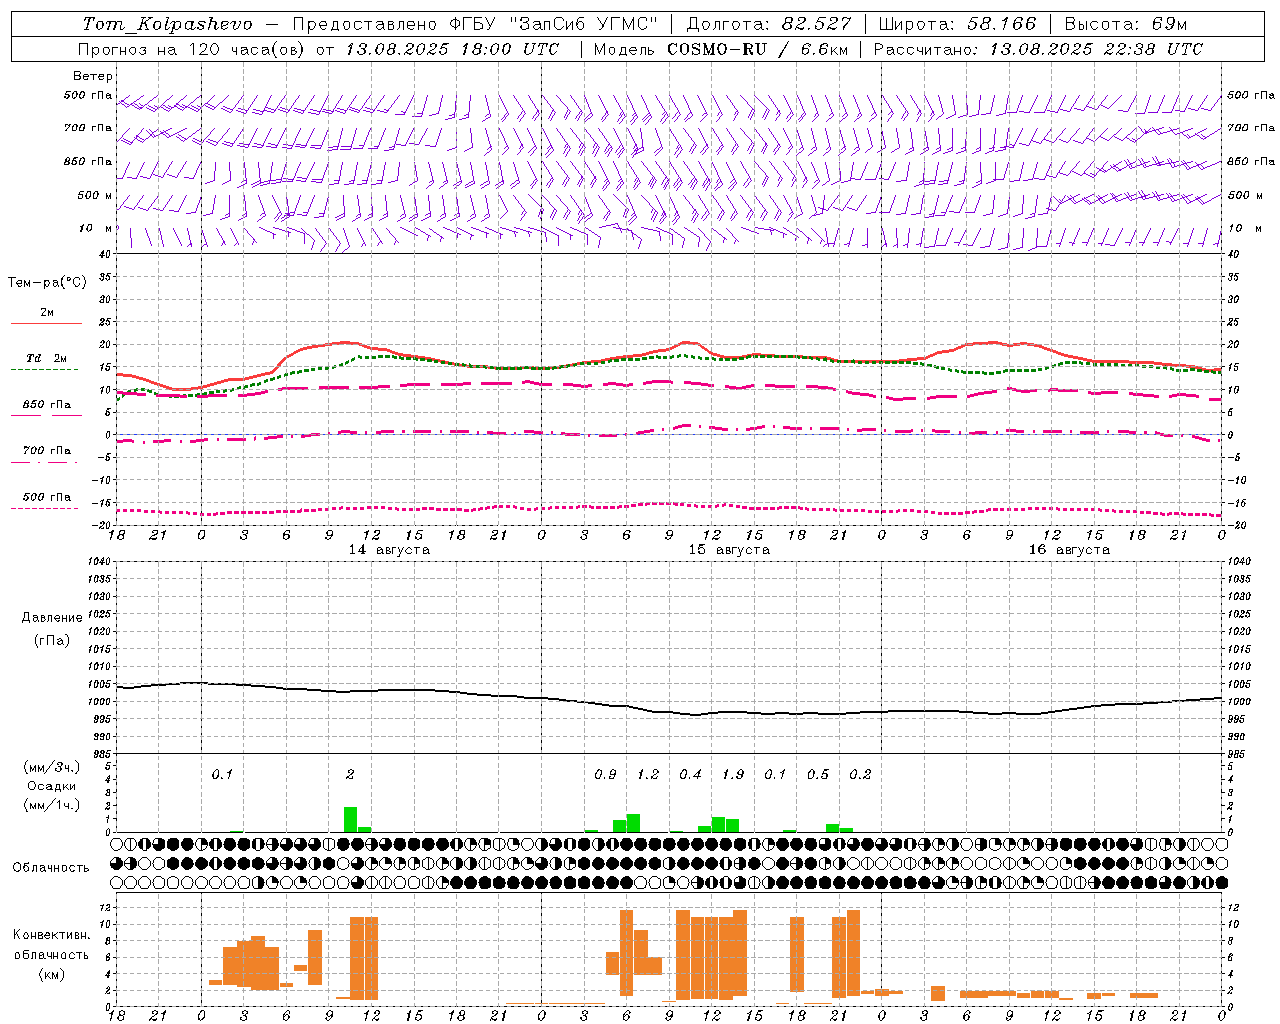The width and height of the screenshot is (1280, 1024).
Task: Click the Td 2м legend label
Action: click(x=47, y=358)
